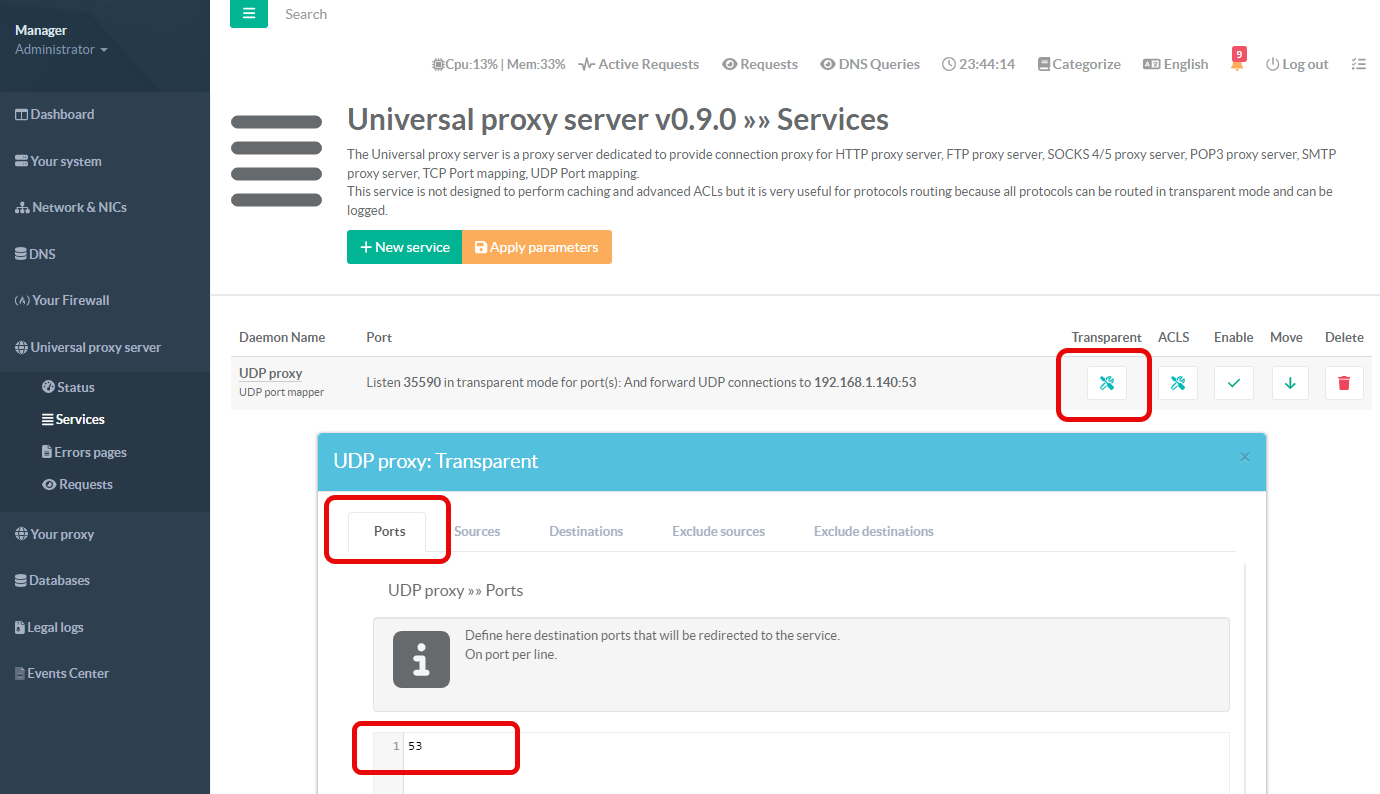Switch to the Exclude destinations tab

point(873,531)
